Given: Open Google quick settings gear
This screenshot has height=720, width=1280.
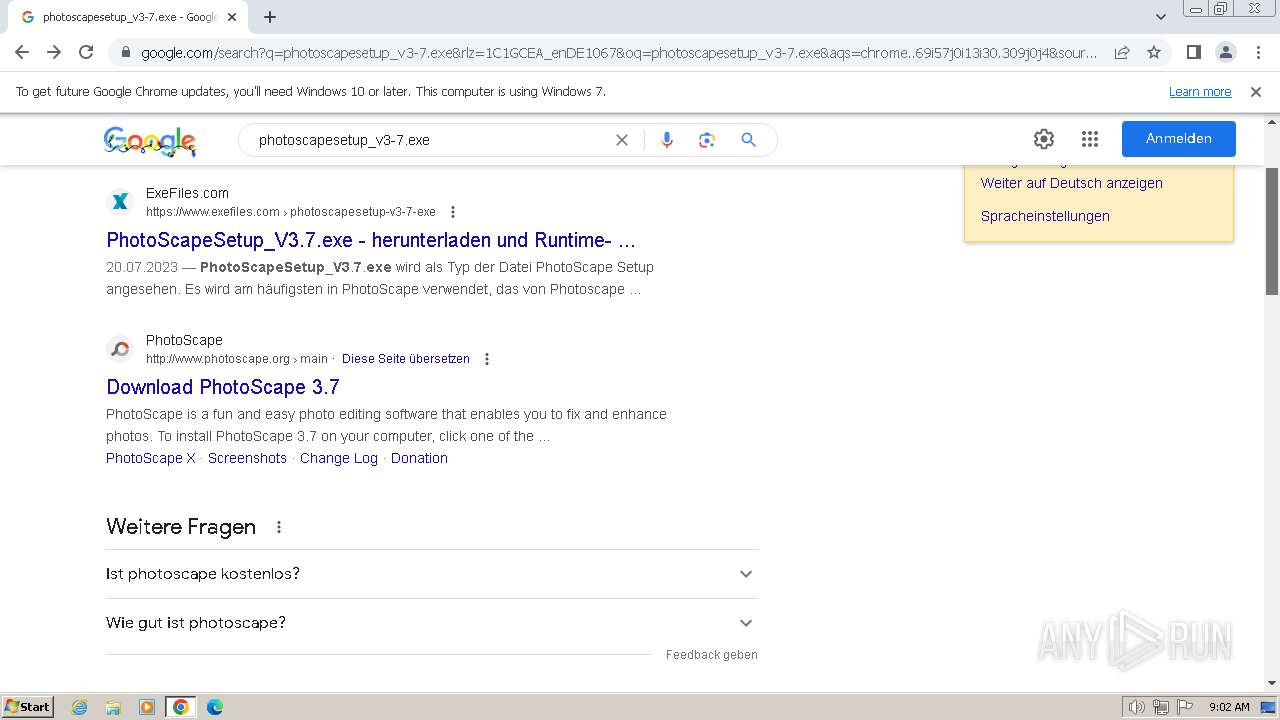Looking at the screenshot, I should (1044, 139).
